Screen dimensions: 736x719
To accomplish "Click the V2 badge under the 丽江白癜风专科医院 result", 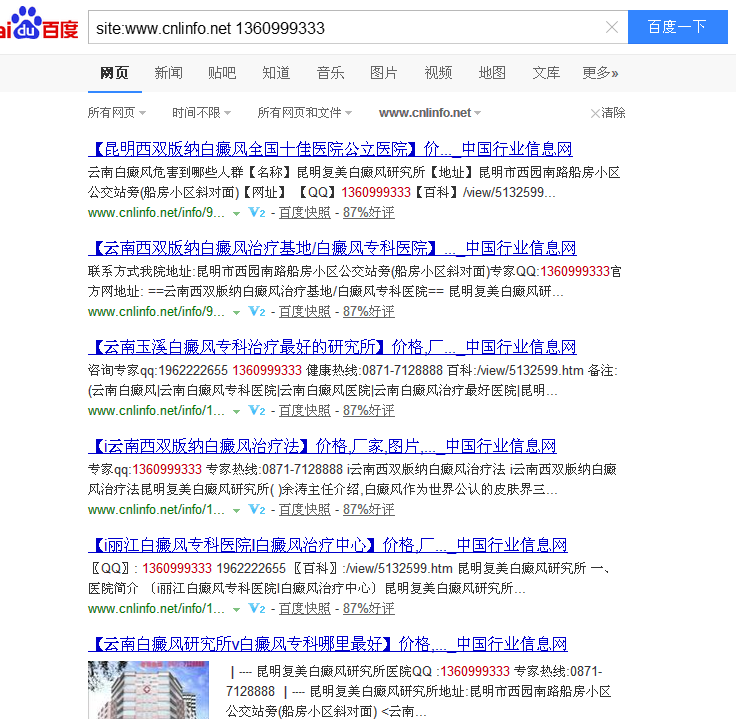I will coord(257,609).
